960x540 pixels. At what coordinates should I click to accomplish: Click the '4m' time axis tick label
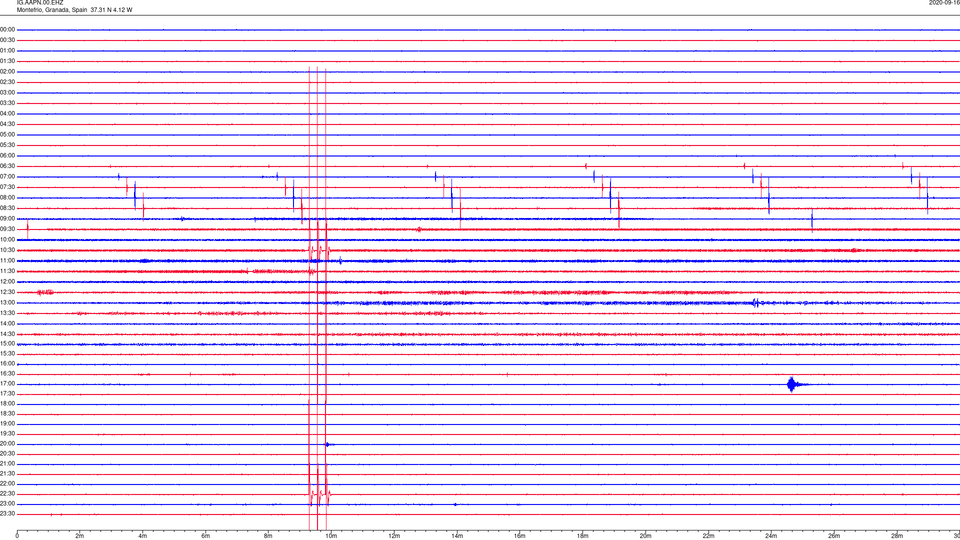click(x=143, y=536)
